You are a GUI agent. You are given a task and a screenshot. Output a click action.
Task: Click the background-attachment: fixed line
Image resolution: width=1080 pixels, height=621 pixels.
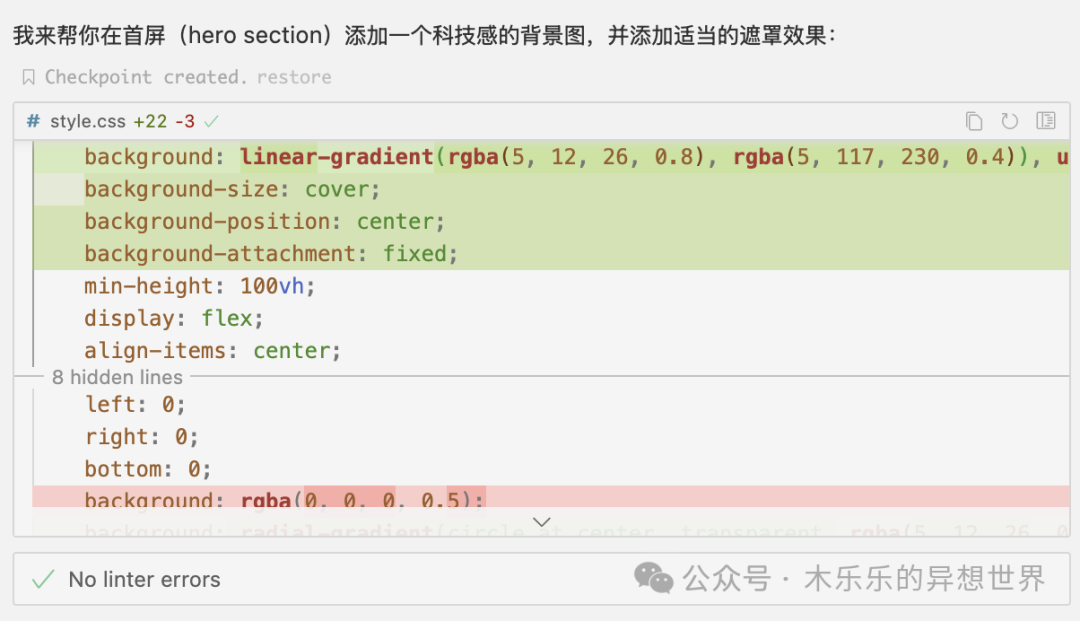tap(270, 253)
